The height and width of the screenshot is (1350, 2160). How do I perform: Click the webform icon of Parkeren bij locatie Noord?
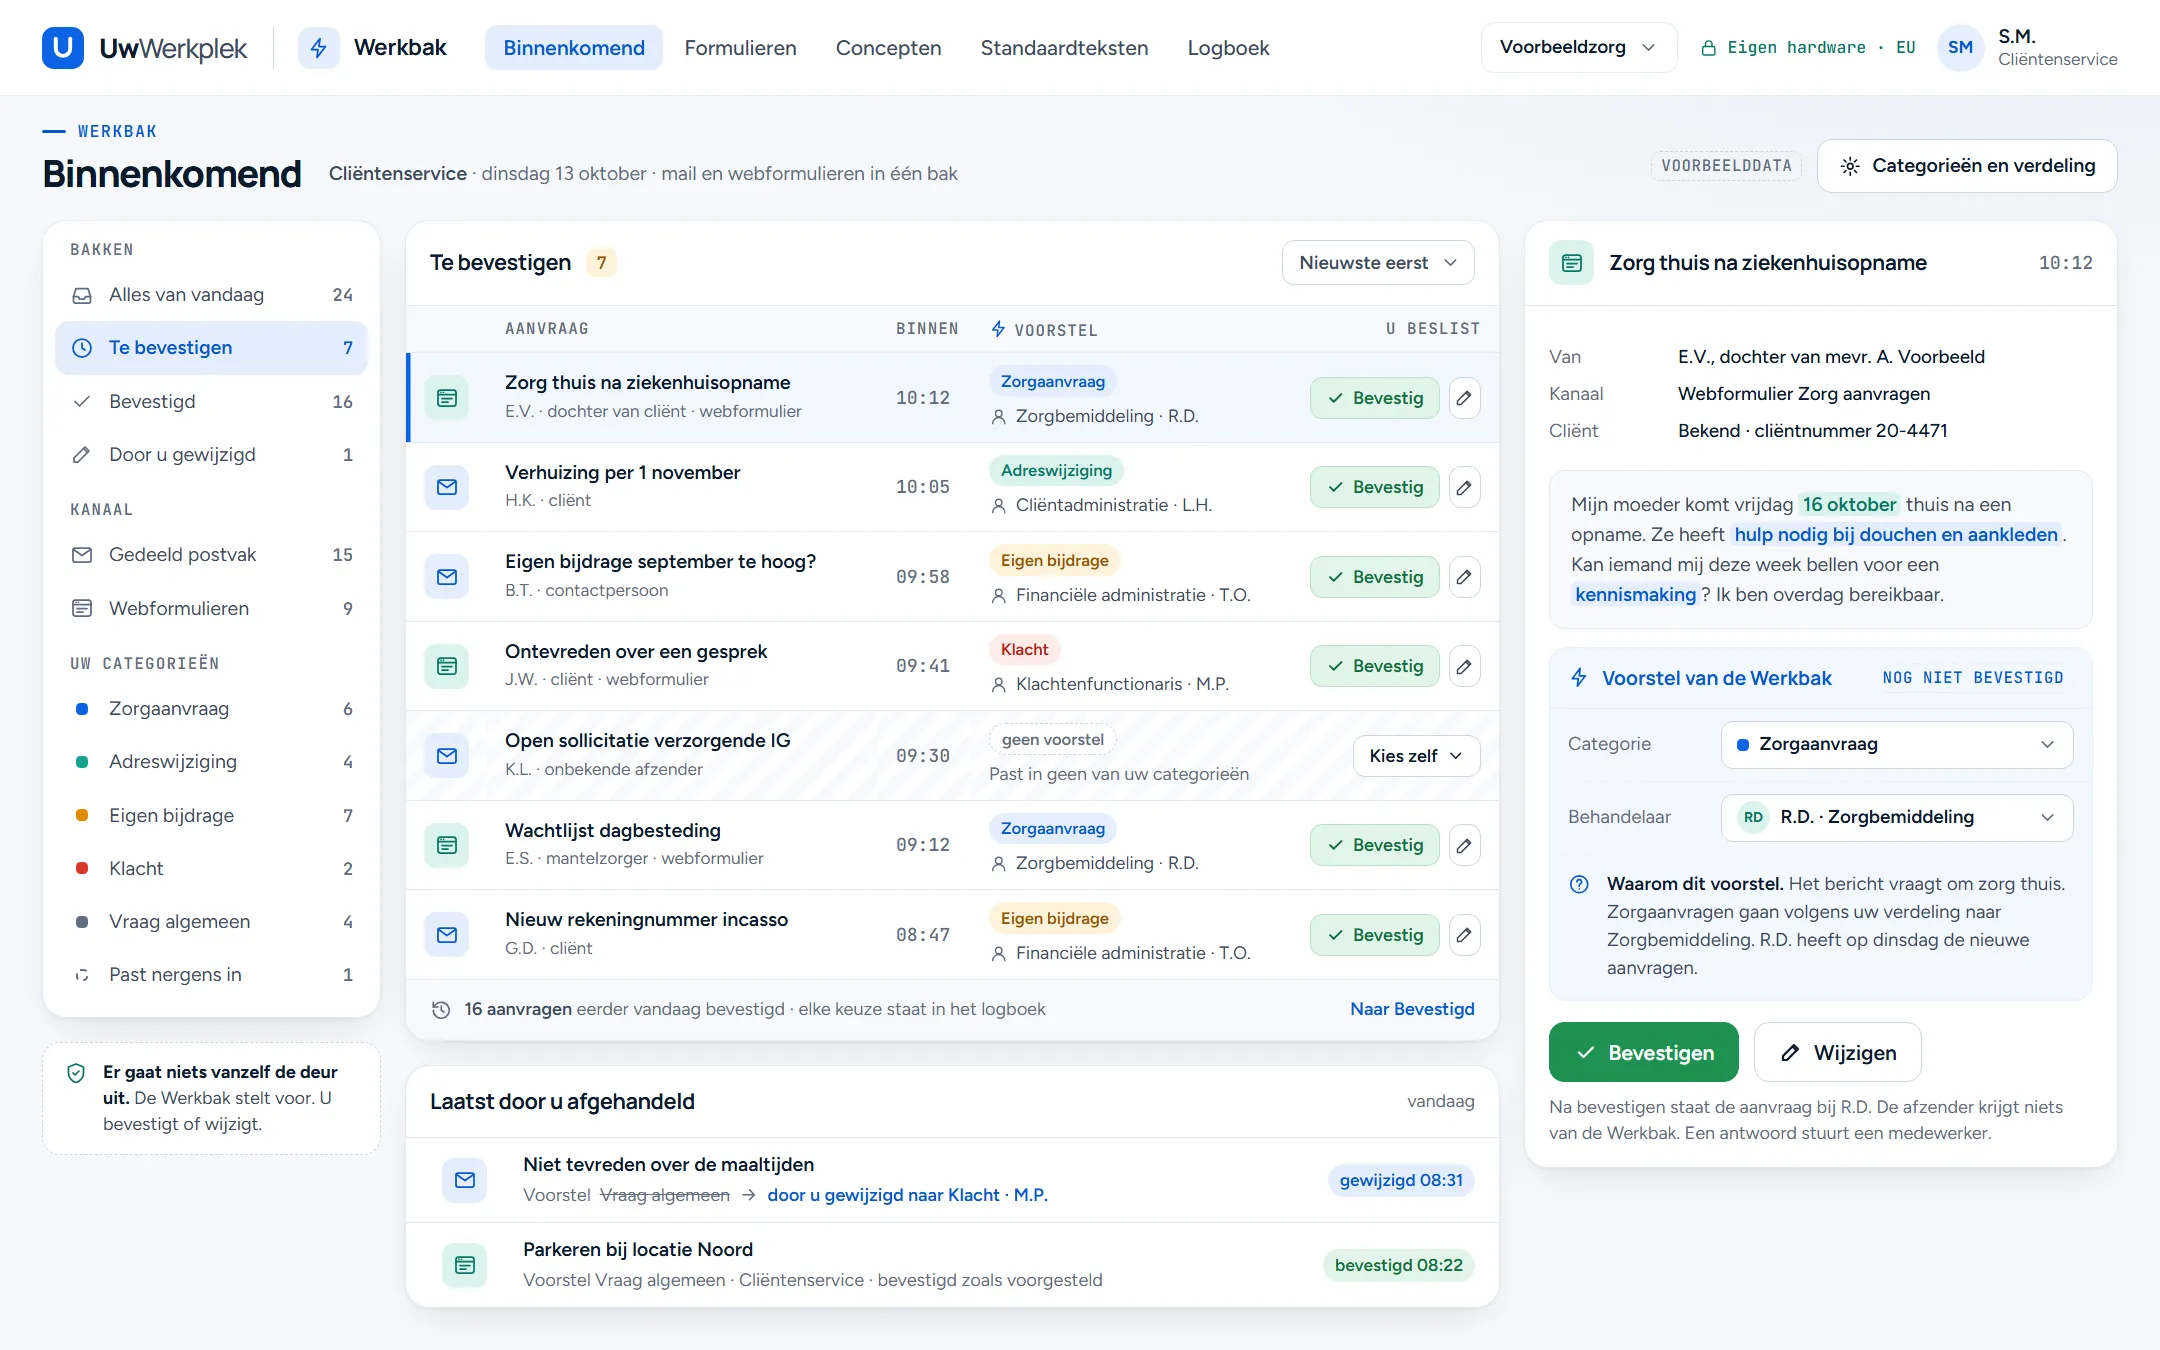[465, 1265]
